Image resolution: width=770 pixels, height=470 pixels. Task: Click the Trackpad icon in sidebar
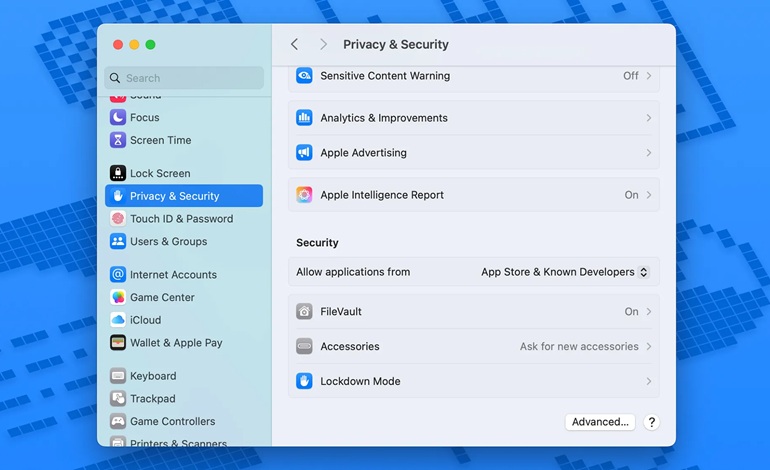click(x=118, y=398)
